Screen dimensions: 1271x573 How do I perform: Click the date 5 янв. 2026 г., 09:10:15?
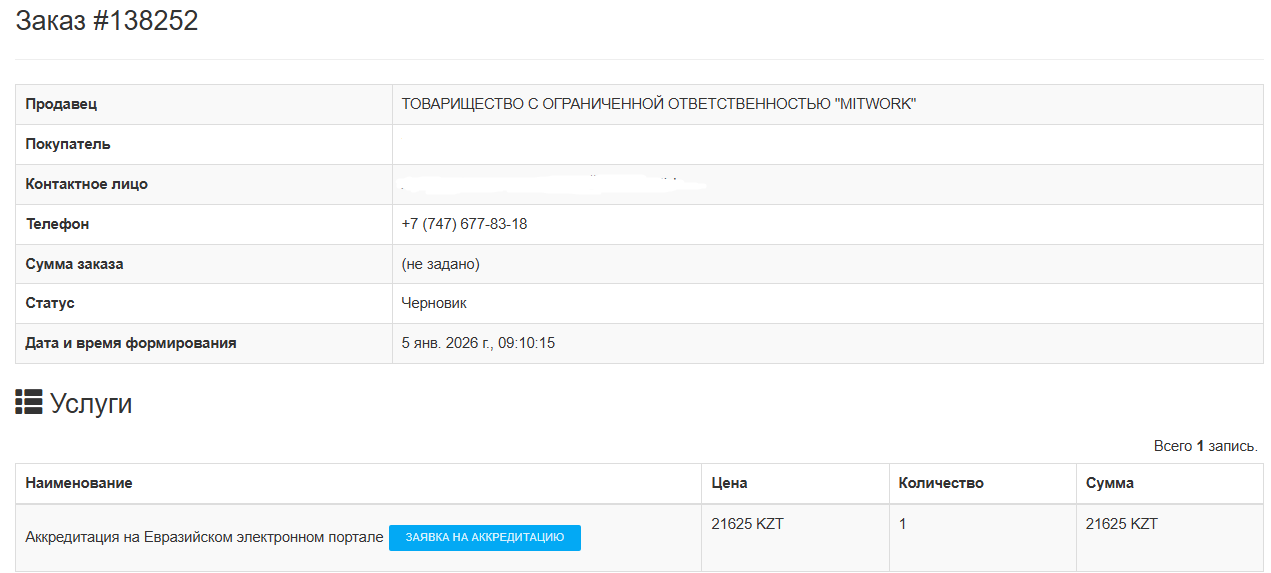[x=478, y=343]
